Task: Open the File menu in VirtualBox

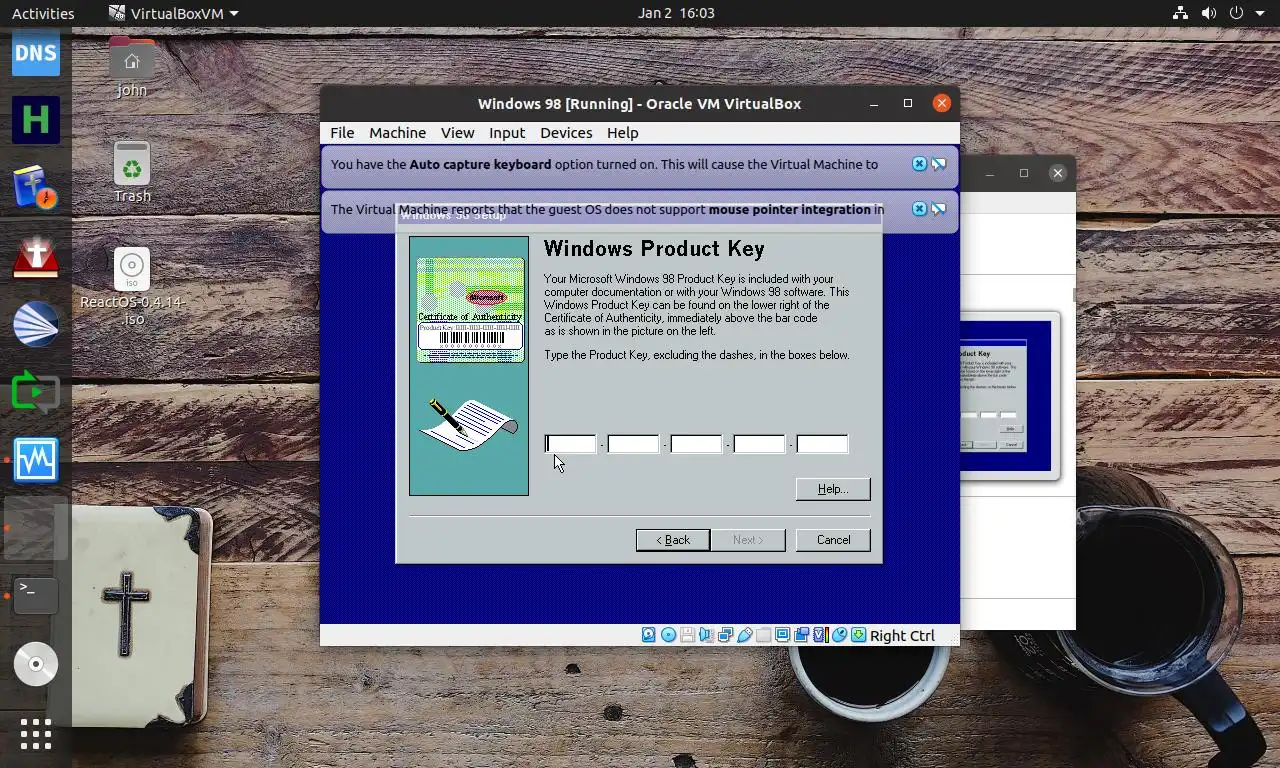Action: coord(342,132)
